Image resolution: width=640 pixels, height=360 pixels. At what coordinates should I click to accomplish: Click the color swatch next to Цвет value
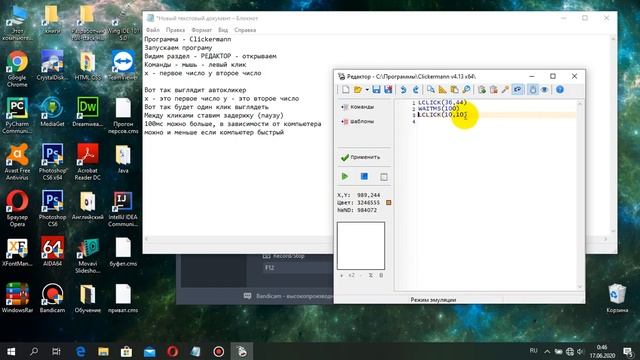[x=389, y=202]
